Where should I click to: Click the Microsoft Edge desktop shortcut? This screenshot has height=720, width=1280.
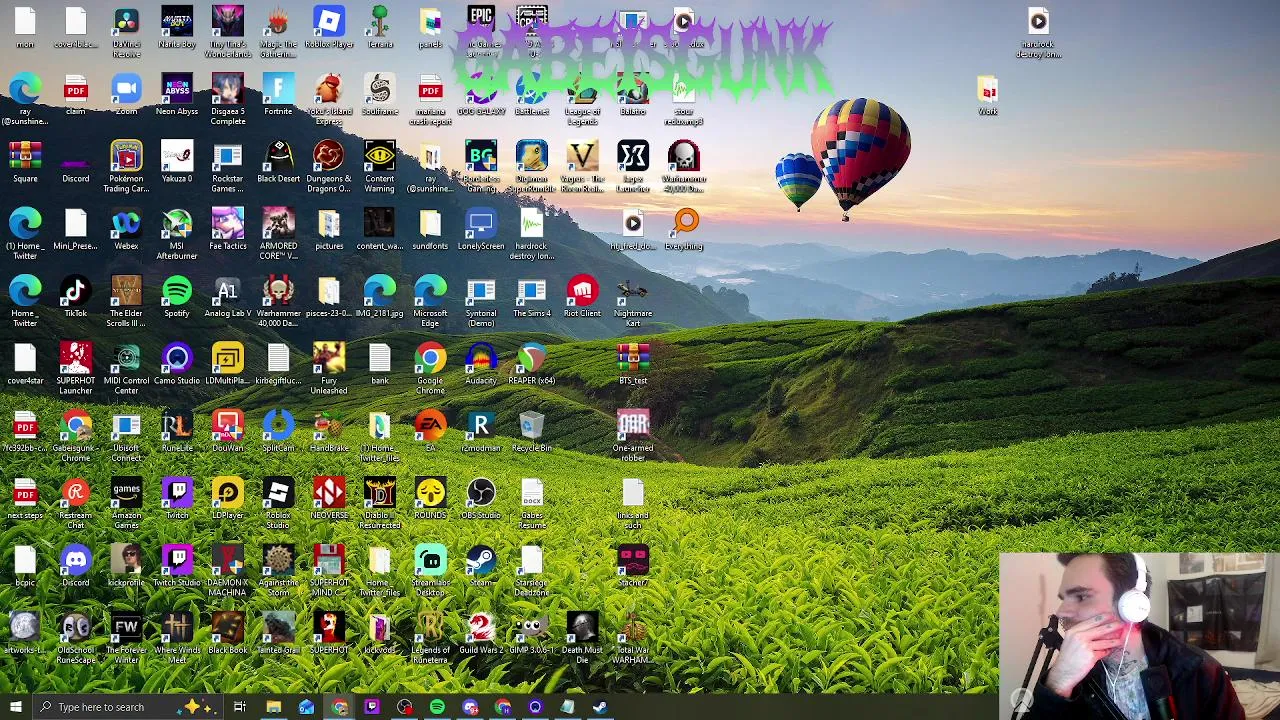click(430, 302)
